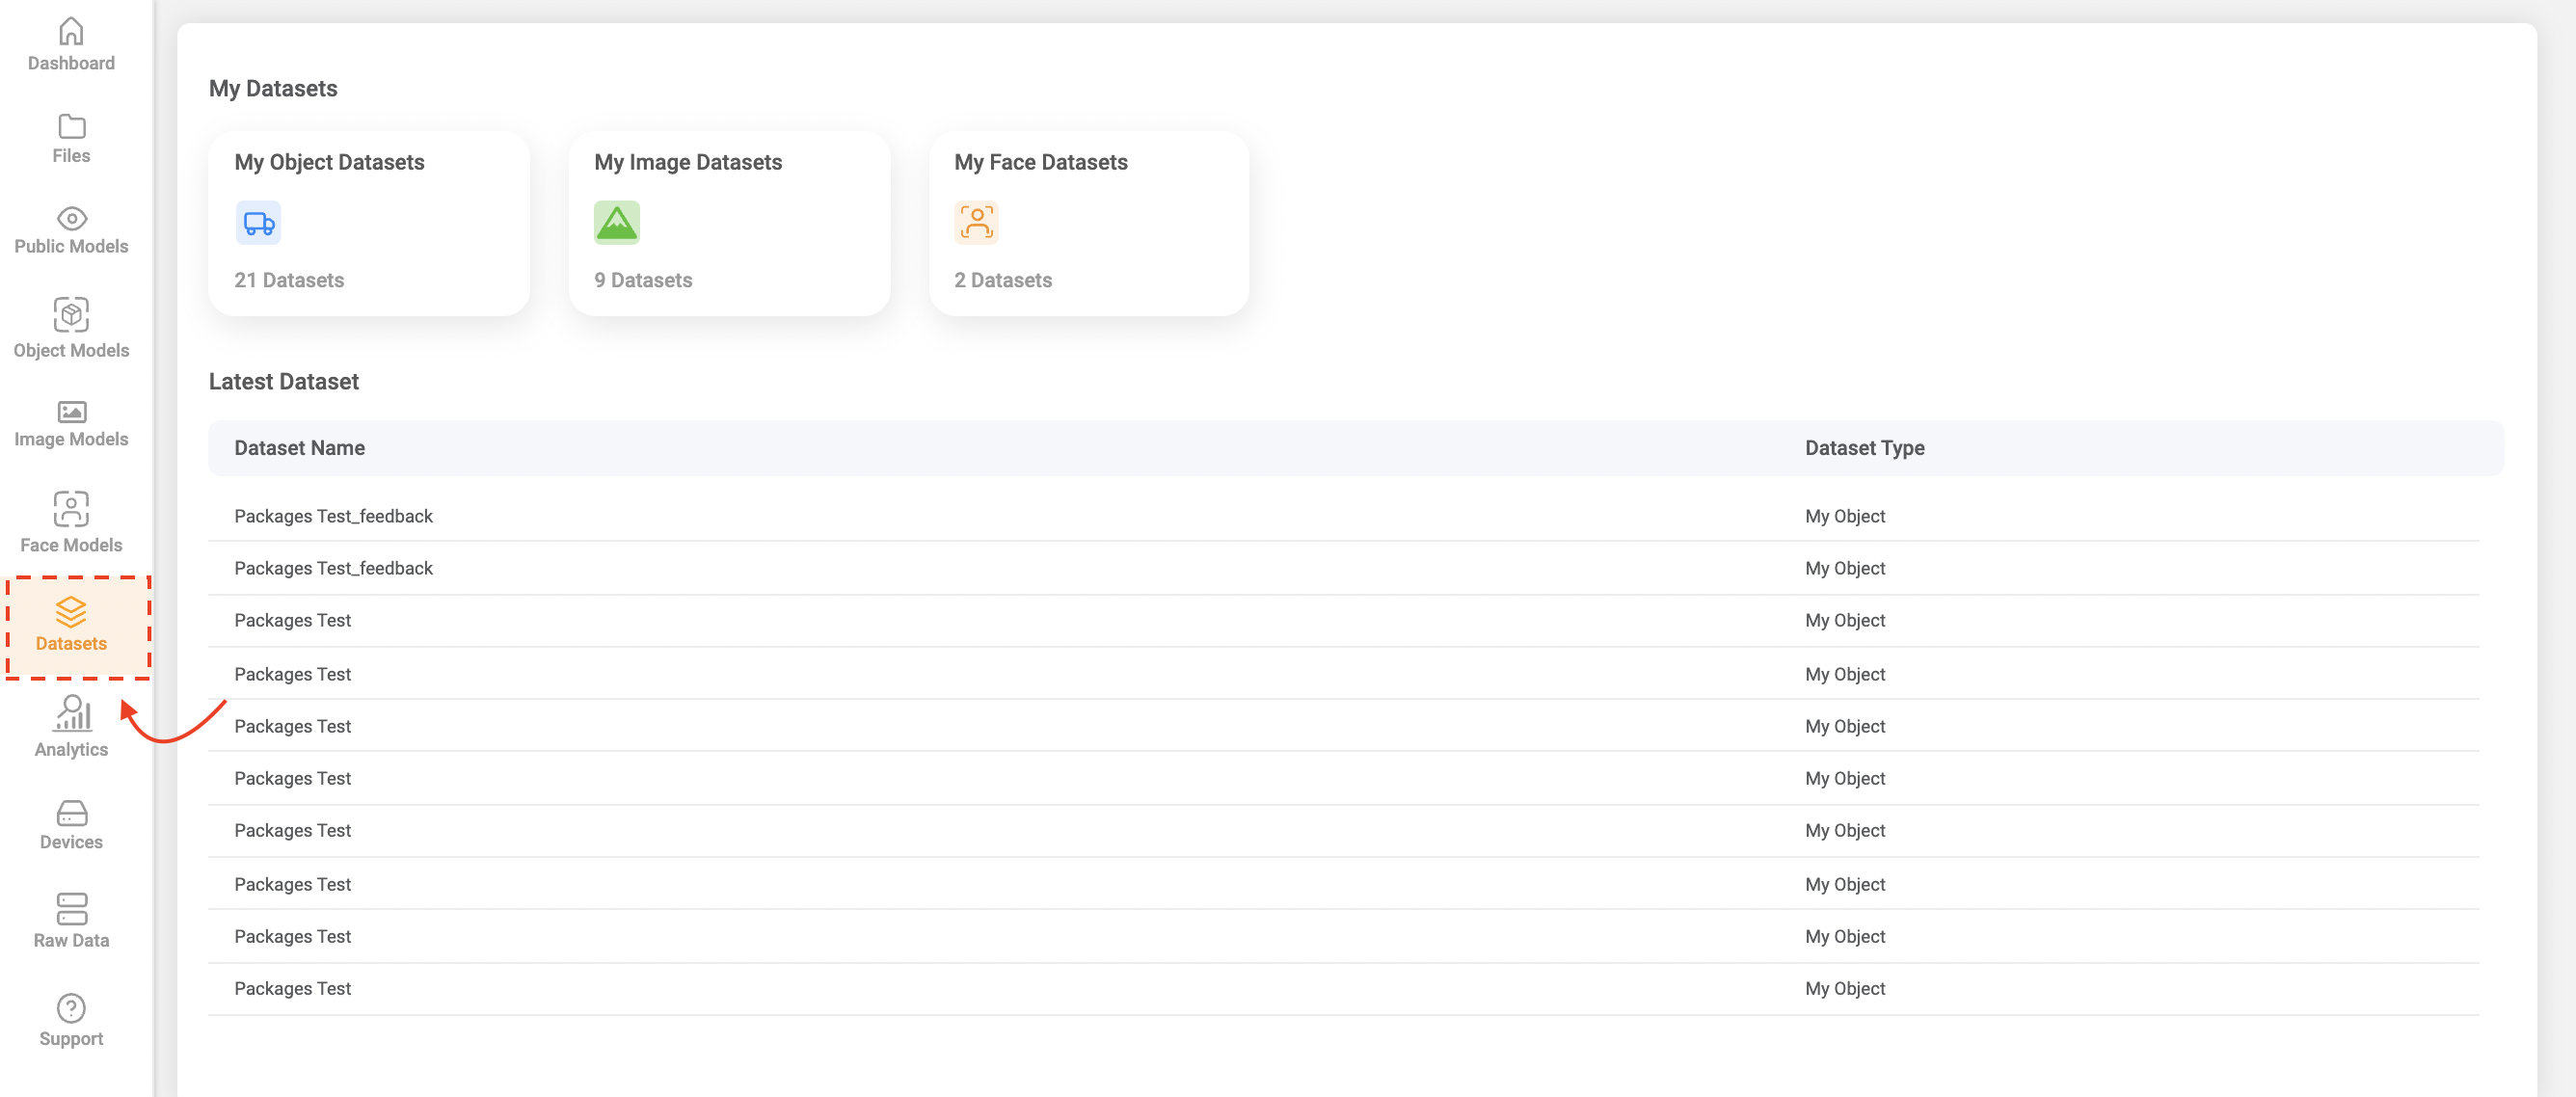Go to Devices drive icon

(71, 813)
